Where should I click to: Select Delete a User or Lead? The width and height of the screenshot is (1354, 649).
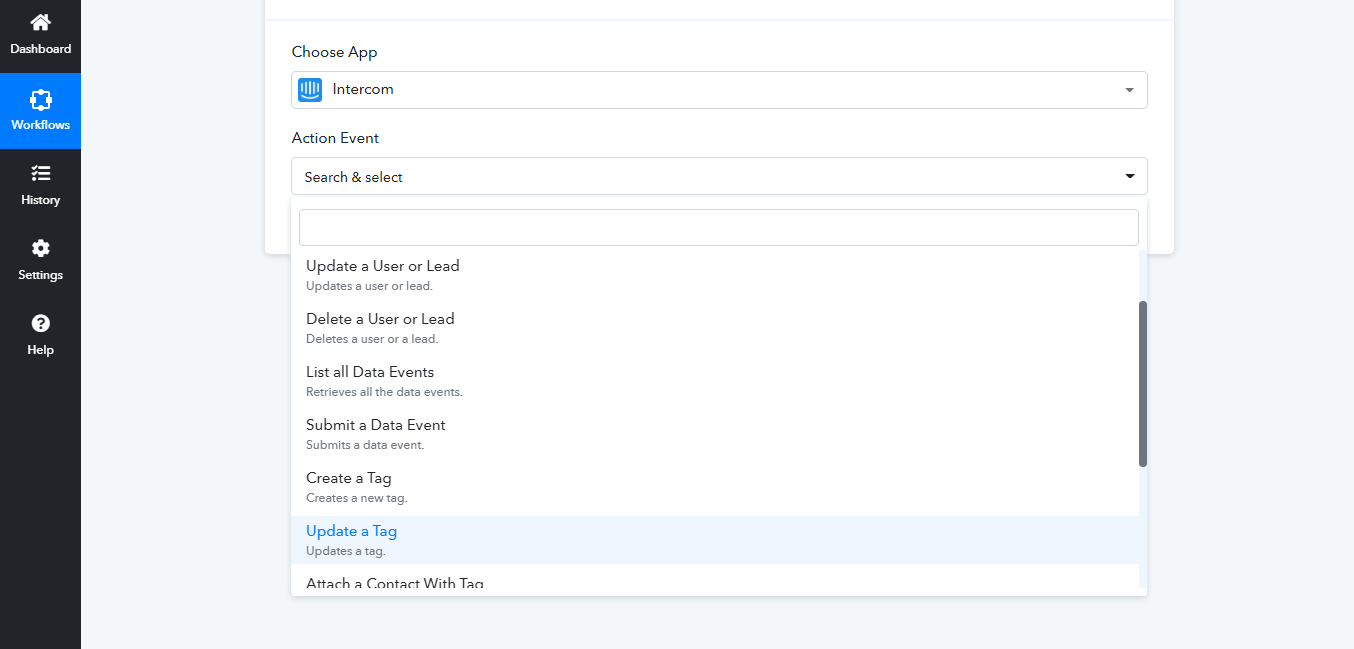tap(715, 328)
